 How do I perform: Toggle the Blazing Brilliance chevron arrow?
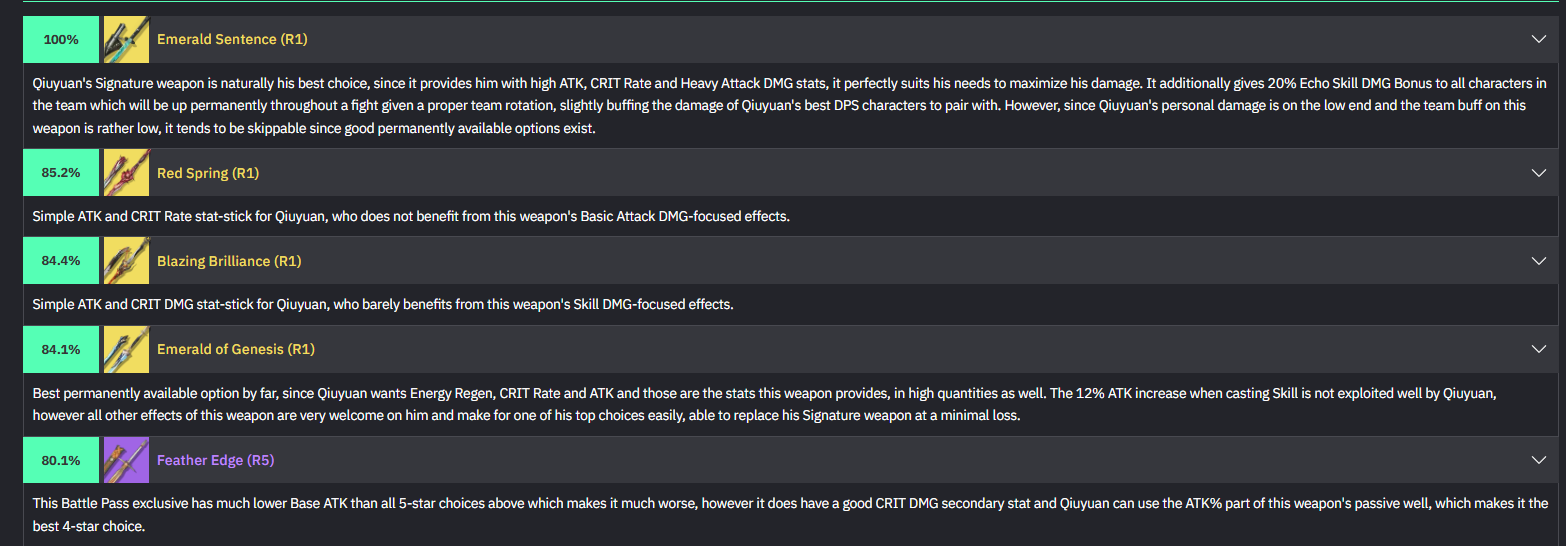[x=1538, y=261]
